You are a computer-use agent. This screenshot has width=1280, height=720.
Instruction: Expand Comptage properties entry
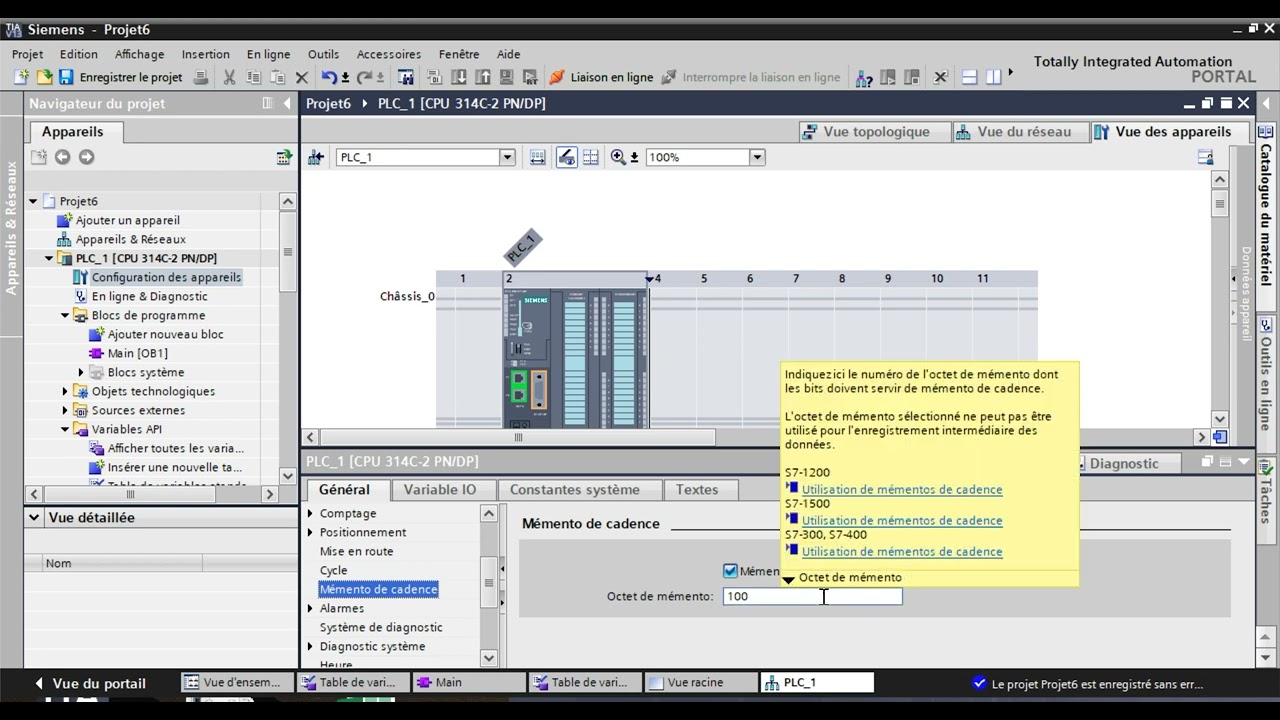click(x=311, y=513)
